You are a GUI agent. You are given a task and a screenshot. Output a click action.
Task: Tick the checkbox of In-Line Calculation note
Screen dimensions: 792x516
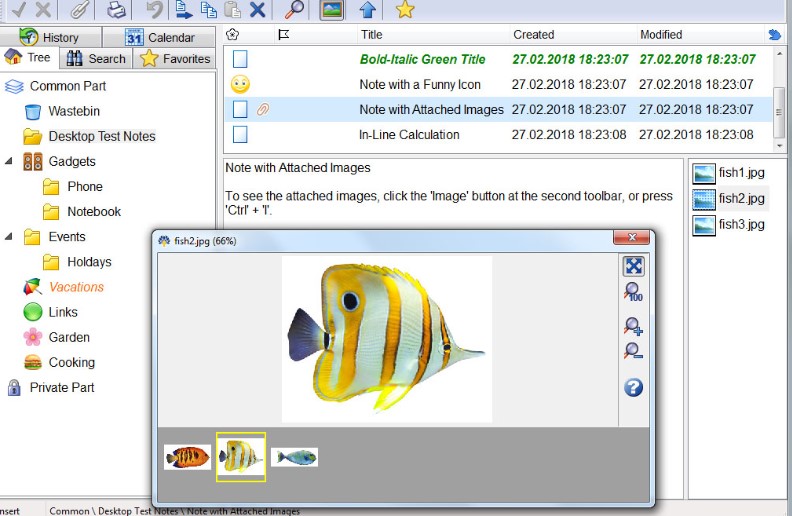(240, 134)
